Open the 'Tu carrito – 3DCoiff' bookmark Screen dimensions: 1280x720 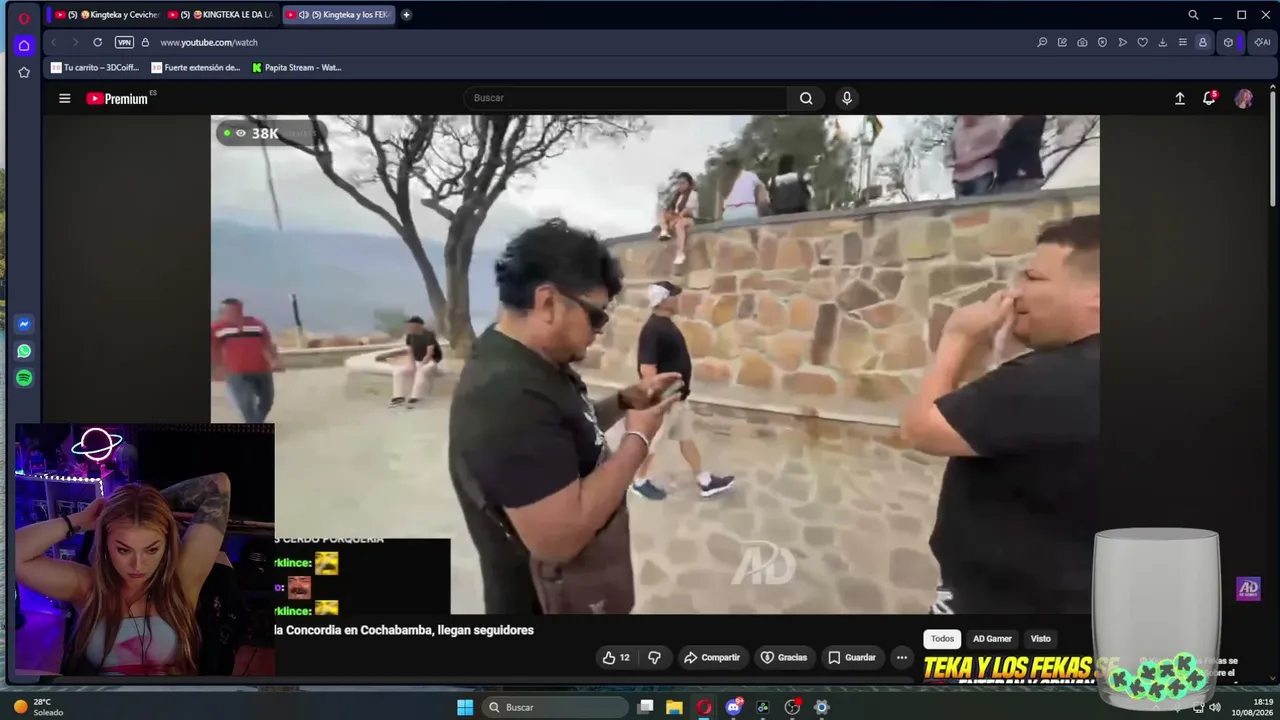point(95,68)
